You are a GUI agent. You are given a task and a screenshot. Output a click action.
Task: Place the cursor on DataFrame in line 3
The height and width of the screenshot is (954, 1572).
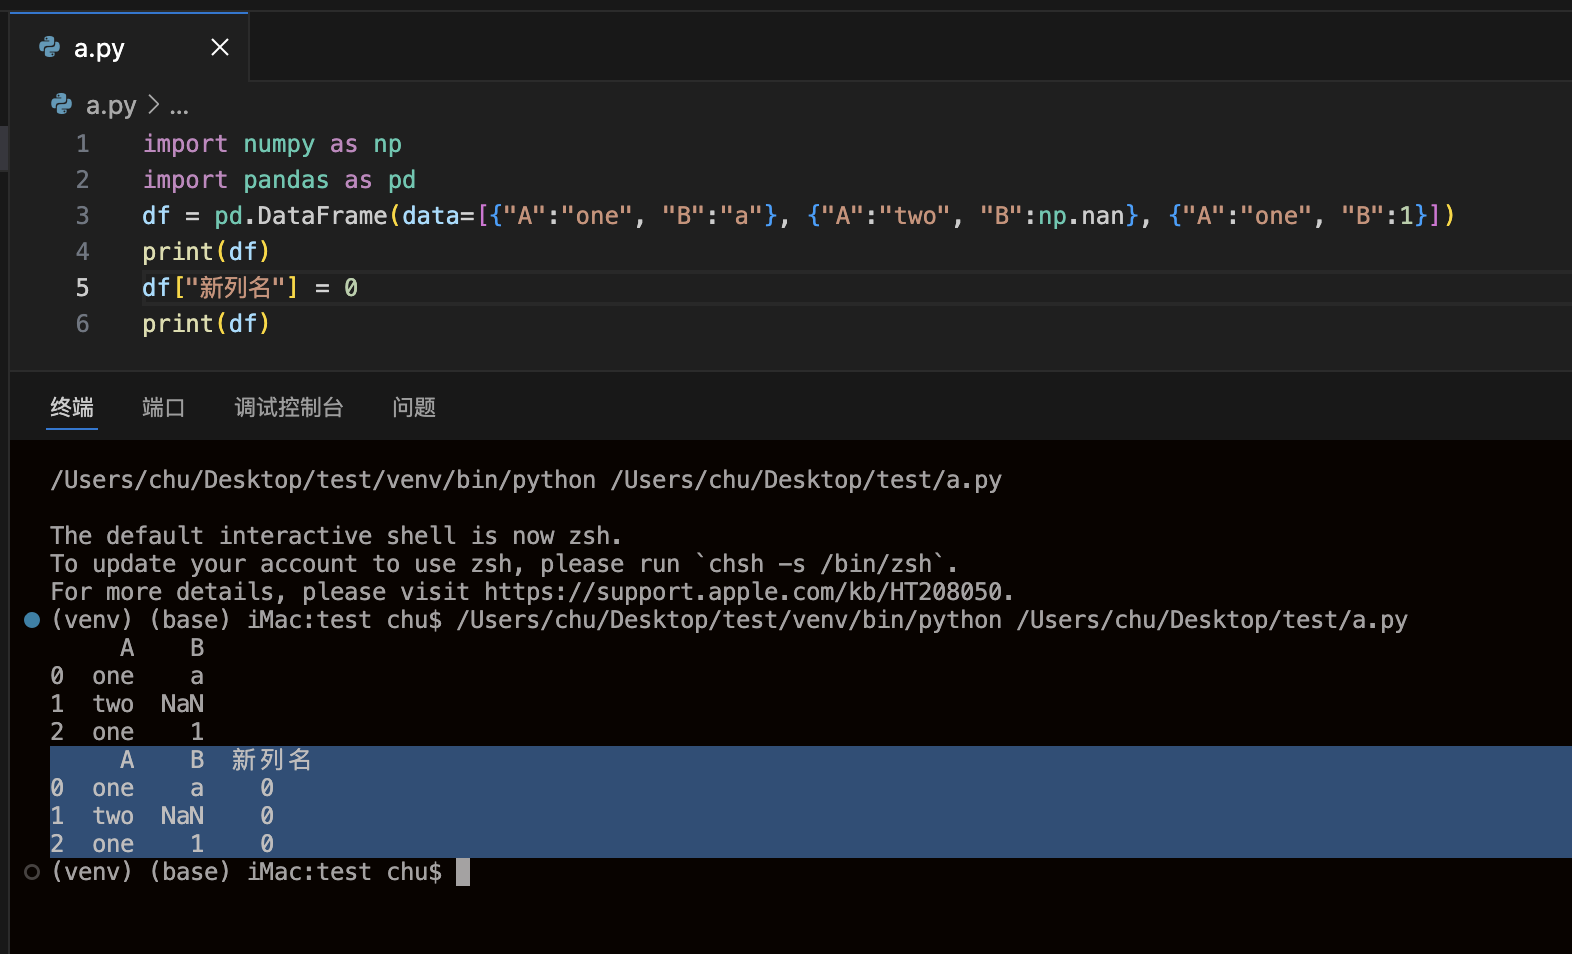click(322, 216)
